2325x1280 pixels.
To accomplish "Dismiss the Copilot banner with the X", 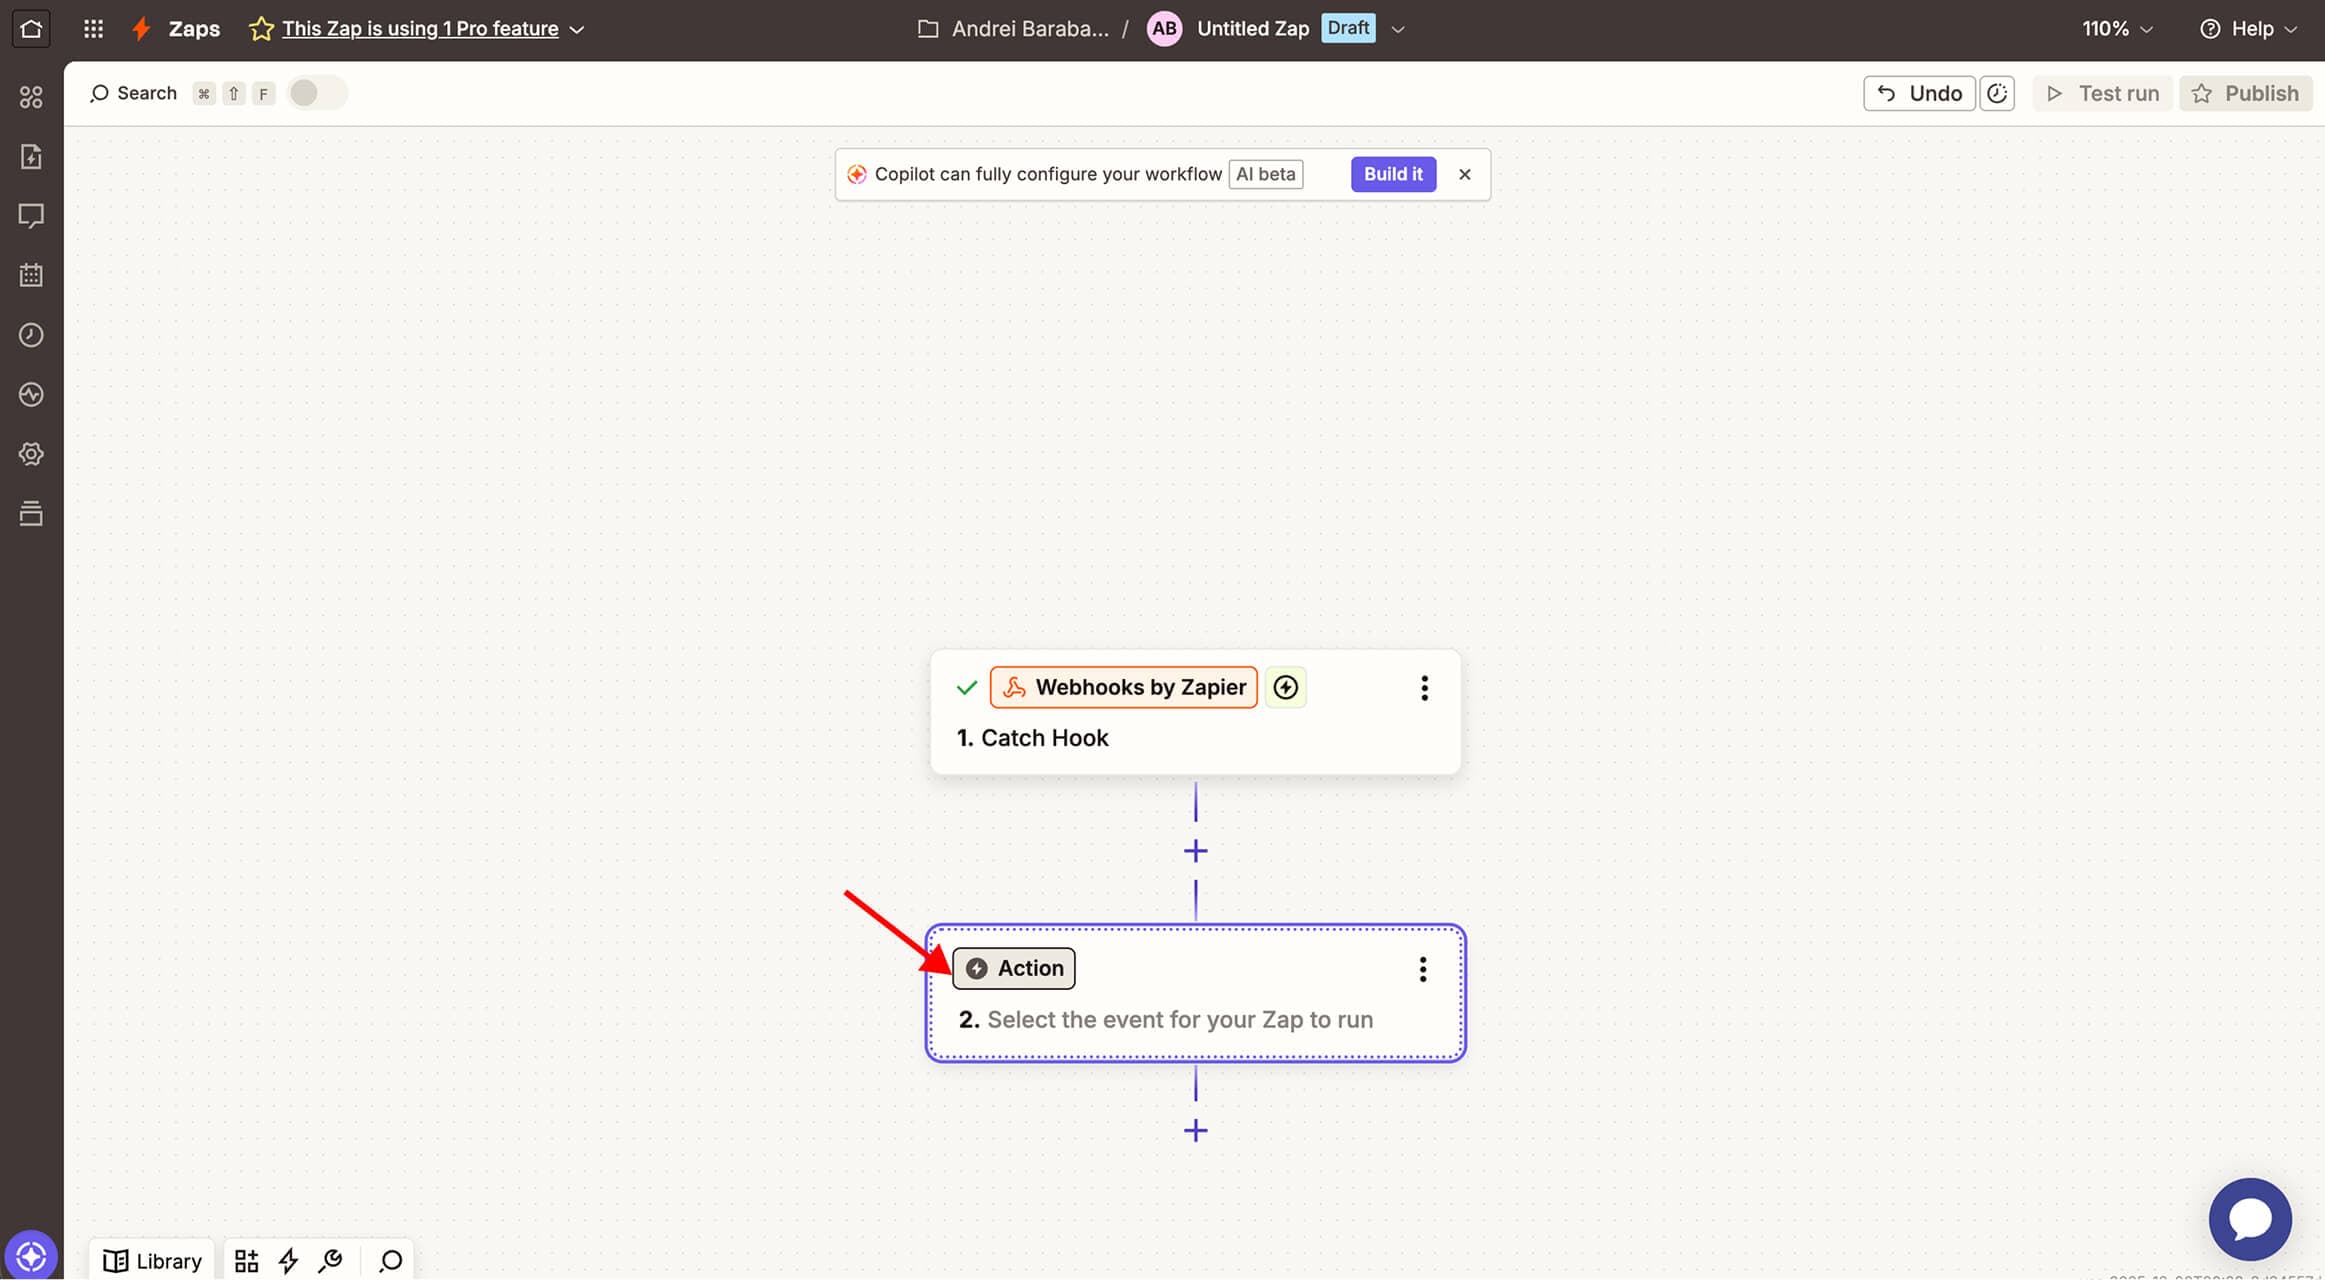I will (x=1464, y=174).
